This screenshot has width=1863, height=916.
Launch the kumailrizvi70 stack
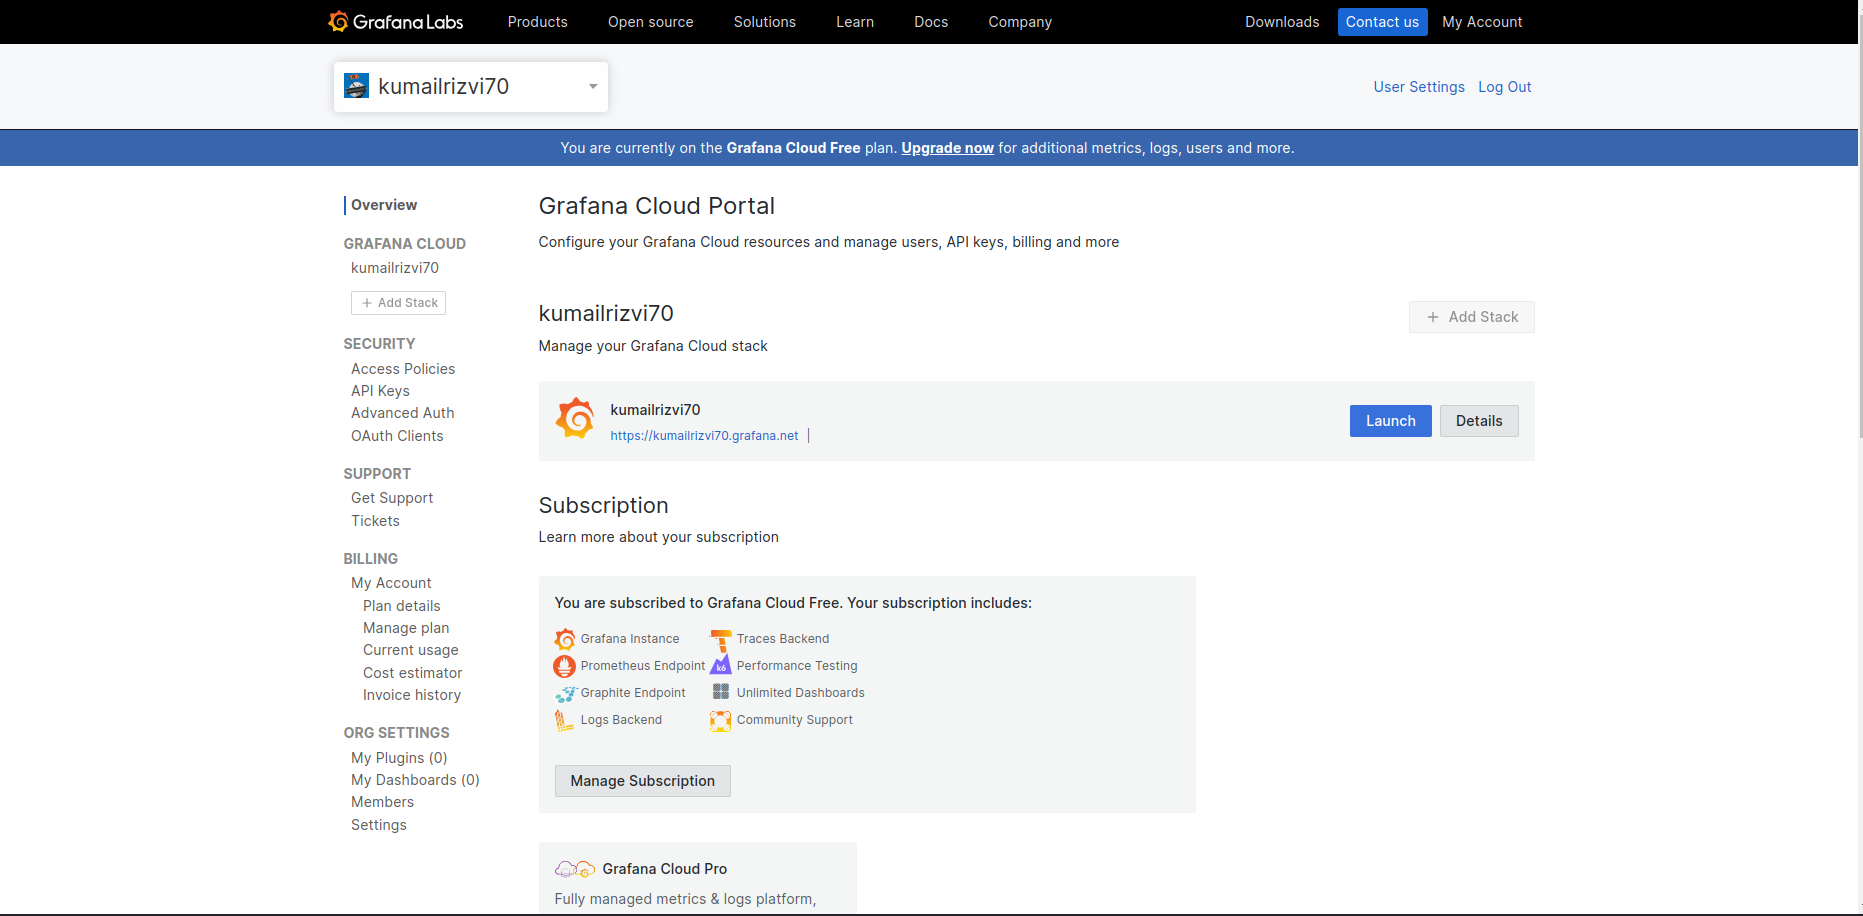(x=1390, y=421)
